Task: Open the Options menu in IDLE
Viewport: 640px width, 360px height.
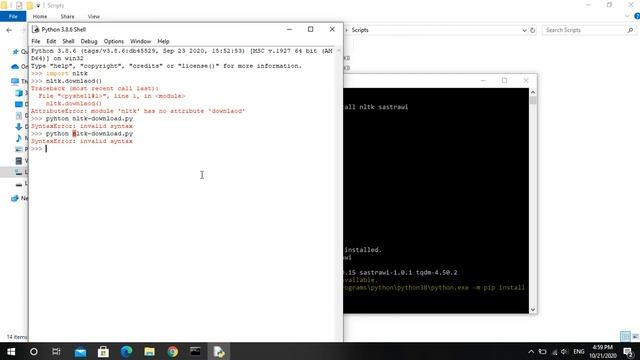Action: click(x=113, y=41)
